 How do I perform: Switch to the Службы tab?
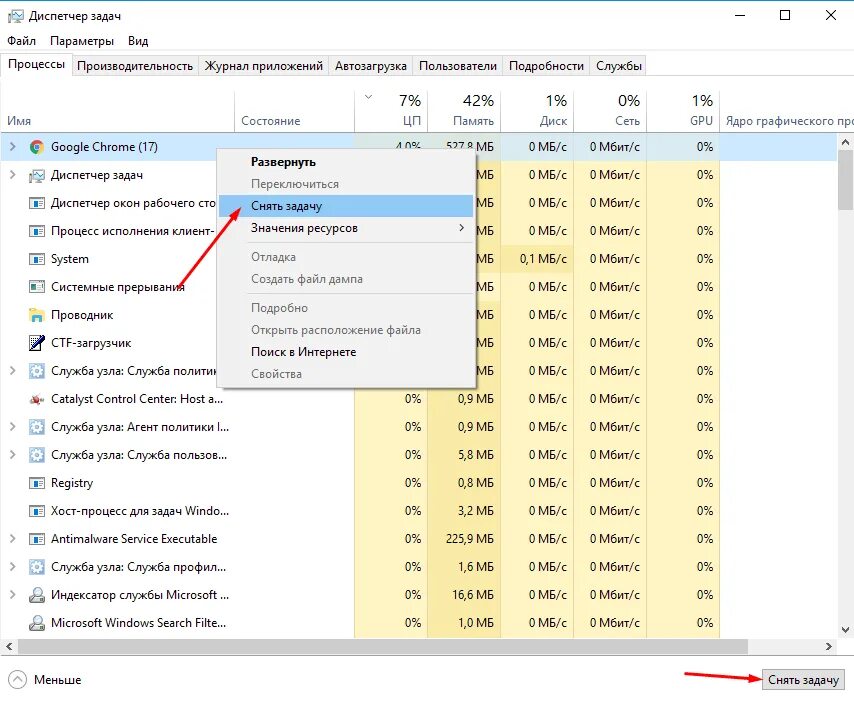[619, 66]
